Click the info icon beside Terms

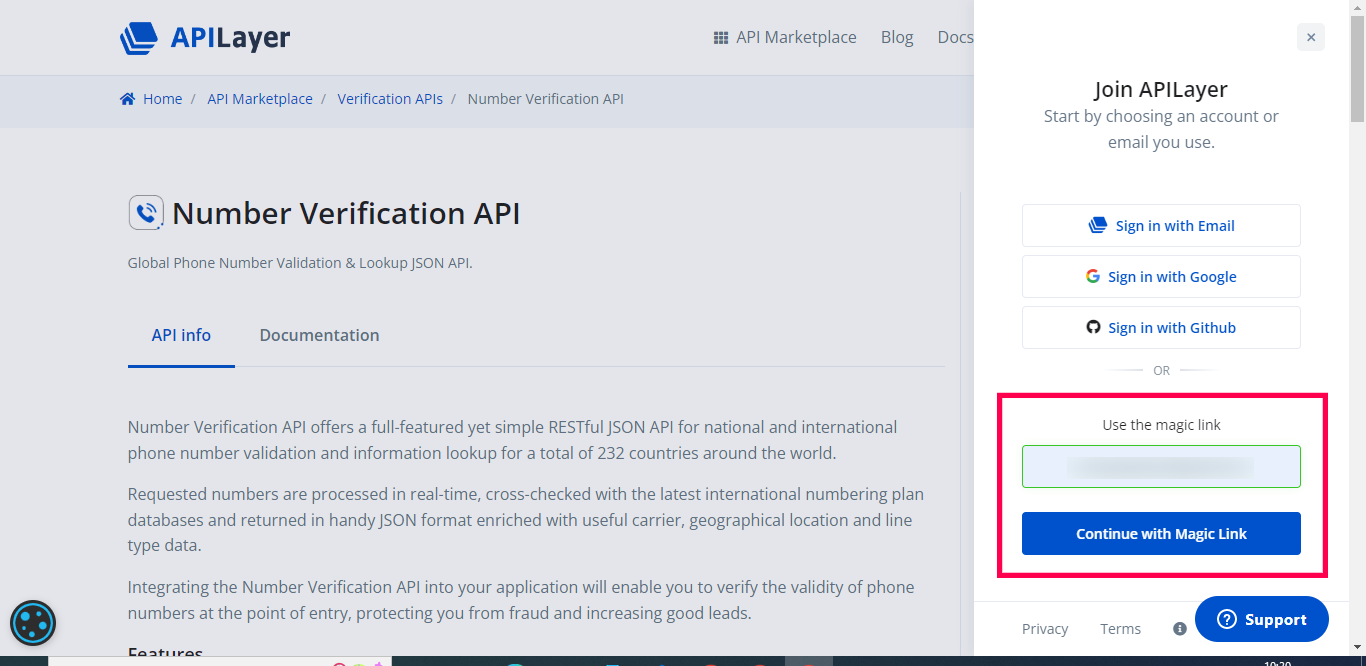(1180, 629)
